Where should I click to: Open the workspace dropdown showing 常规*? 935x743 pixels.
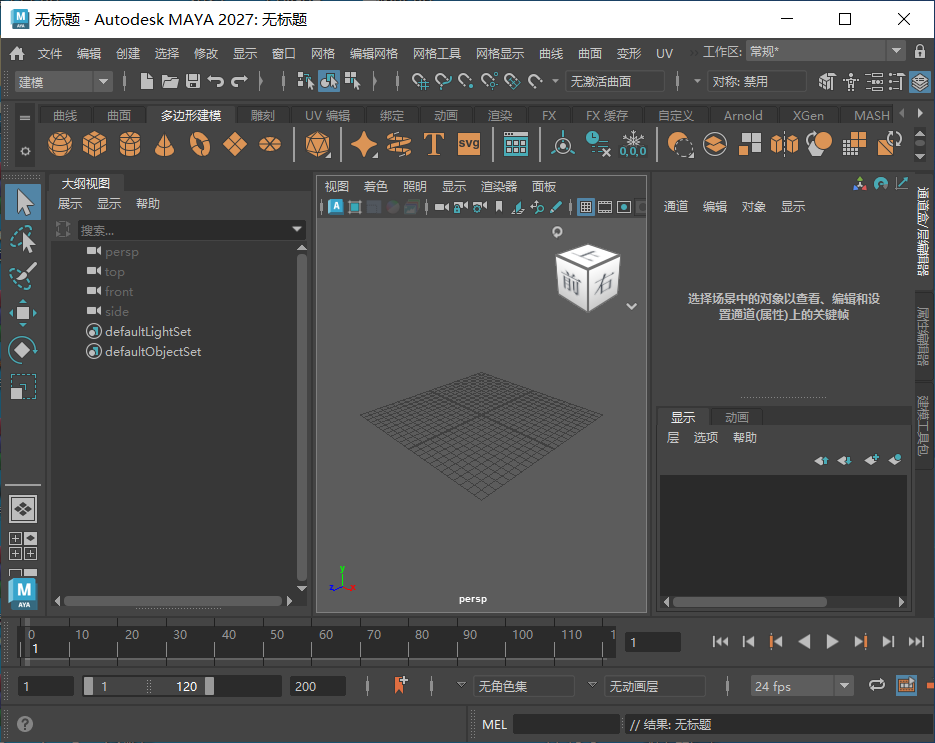point(869,49)
